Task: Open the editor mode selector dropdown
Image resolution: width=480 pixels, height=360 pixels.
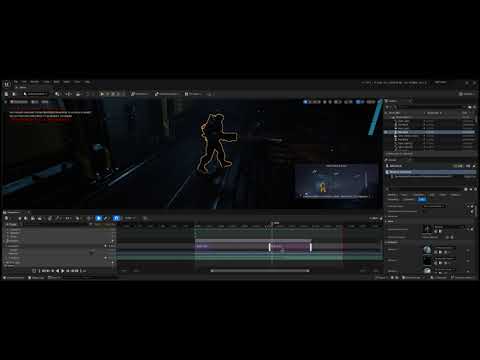Action: [x=35, y=94]
